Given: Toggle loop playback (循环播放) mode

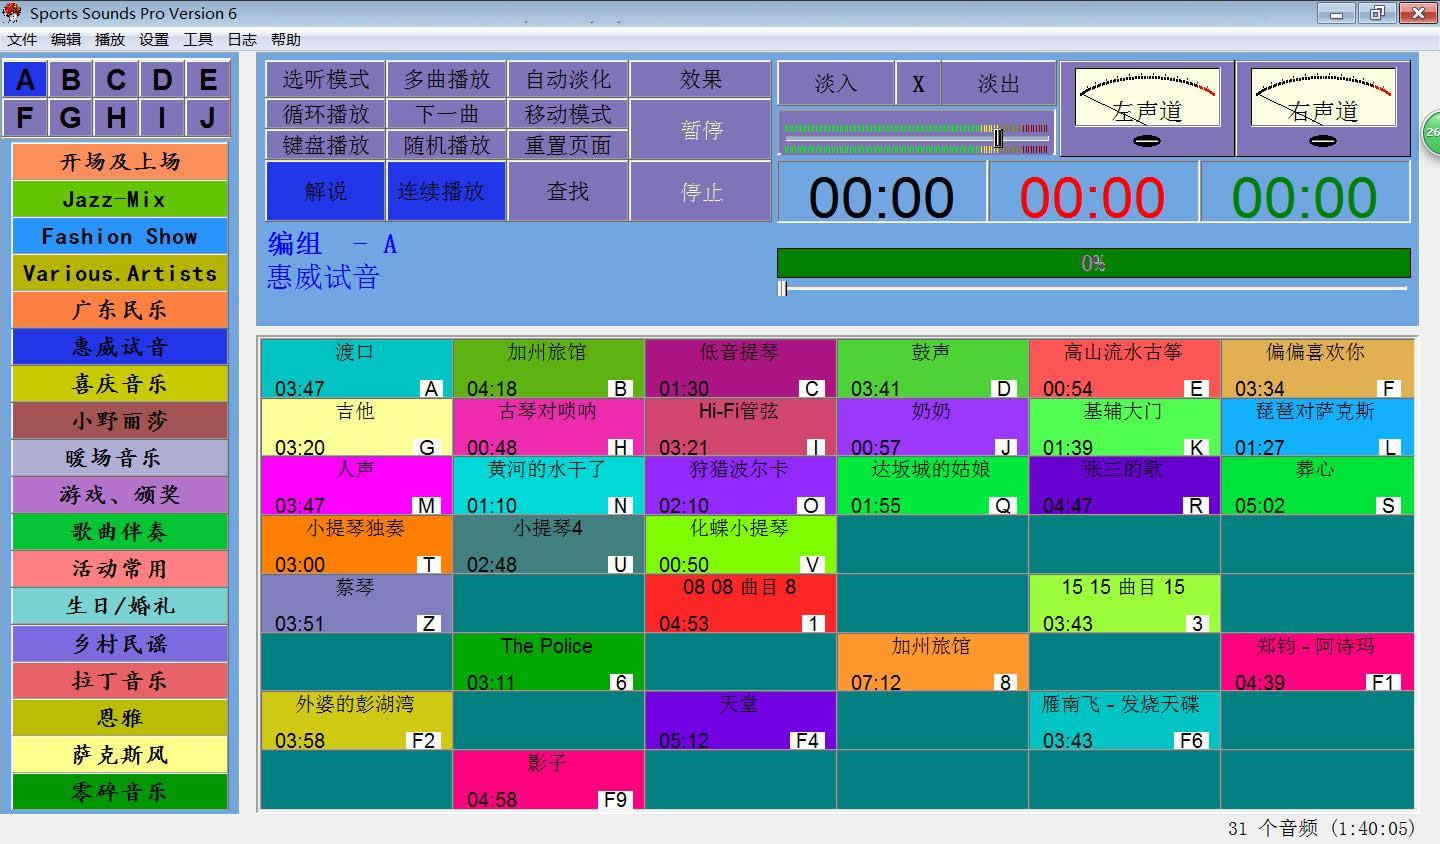Looking at the screenshot, I should (326, 114).
